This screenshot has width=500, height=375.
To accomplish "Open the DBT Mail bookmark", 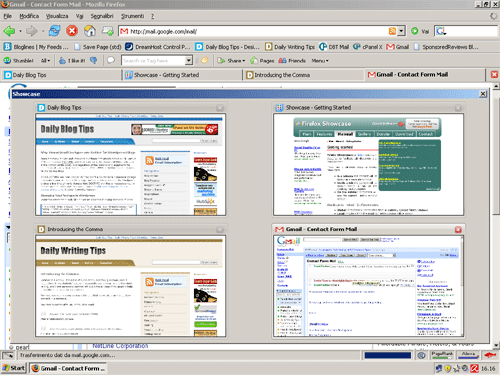I will tap(334, 47).
